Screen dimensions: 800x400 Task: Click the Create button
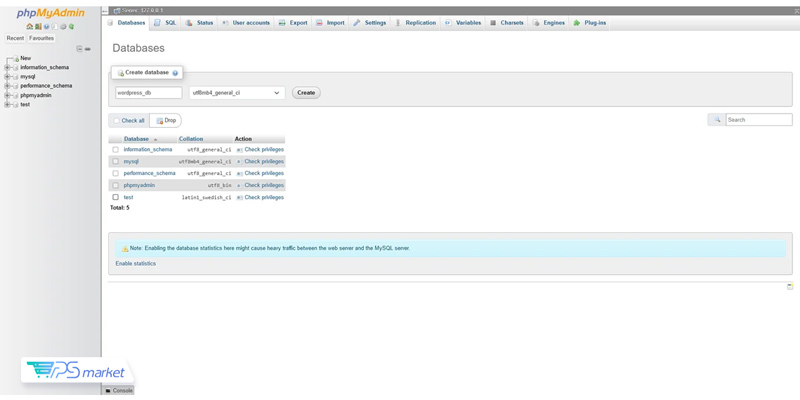click(306, 93)
